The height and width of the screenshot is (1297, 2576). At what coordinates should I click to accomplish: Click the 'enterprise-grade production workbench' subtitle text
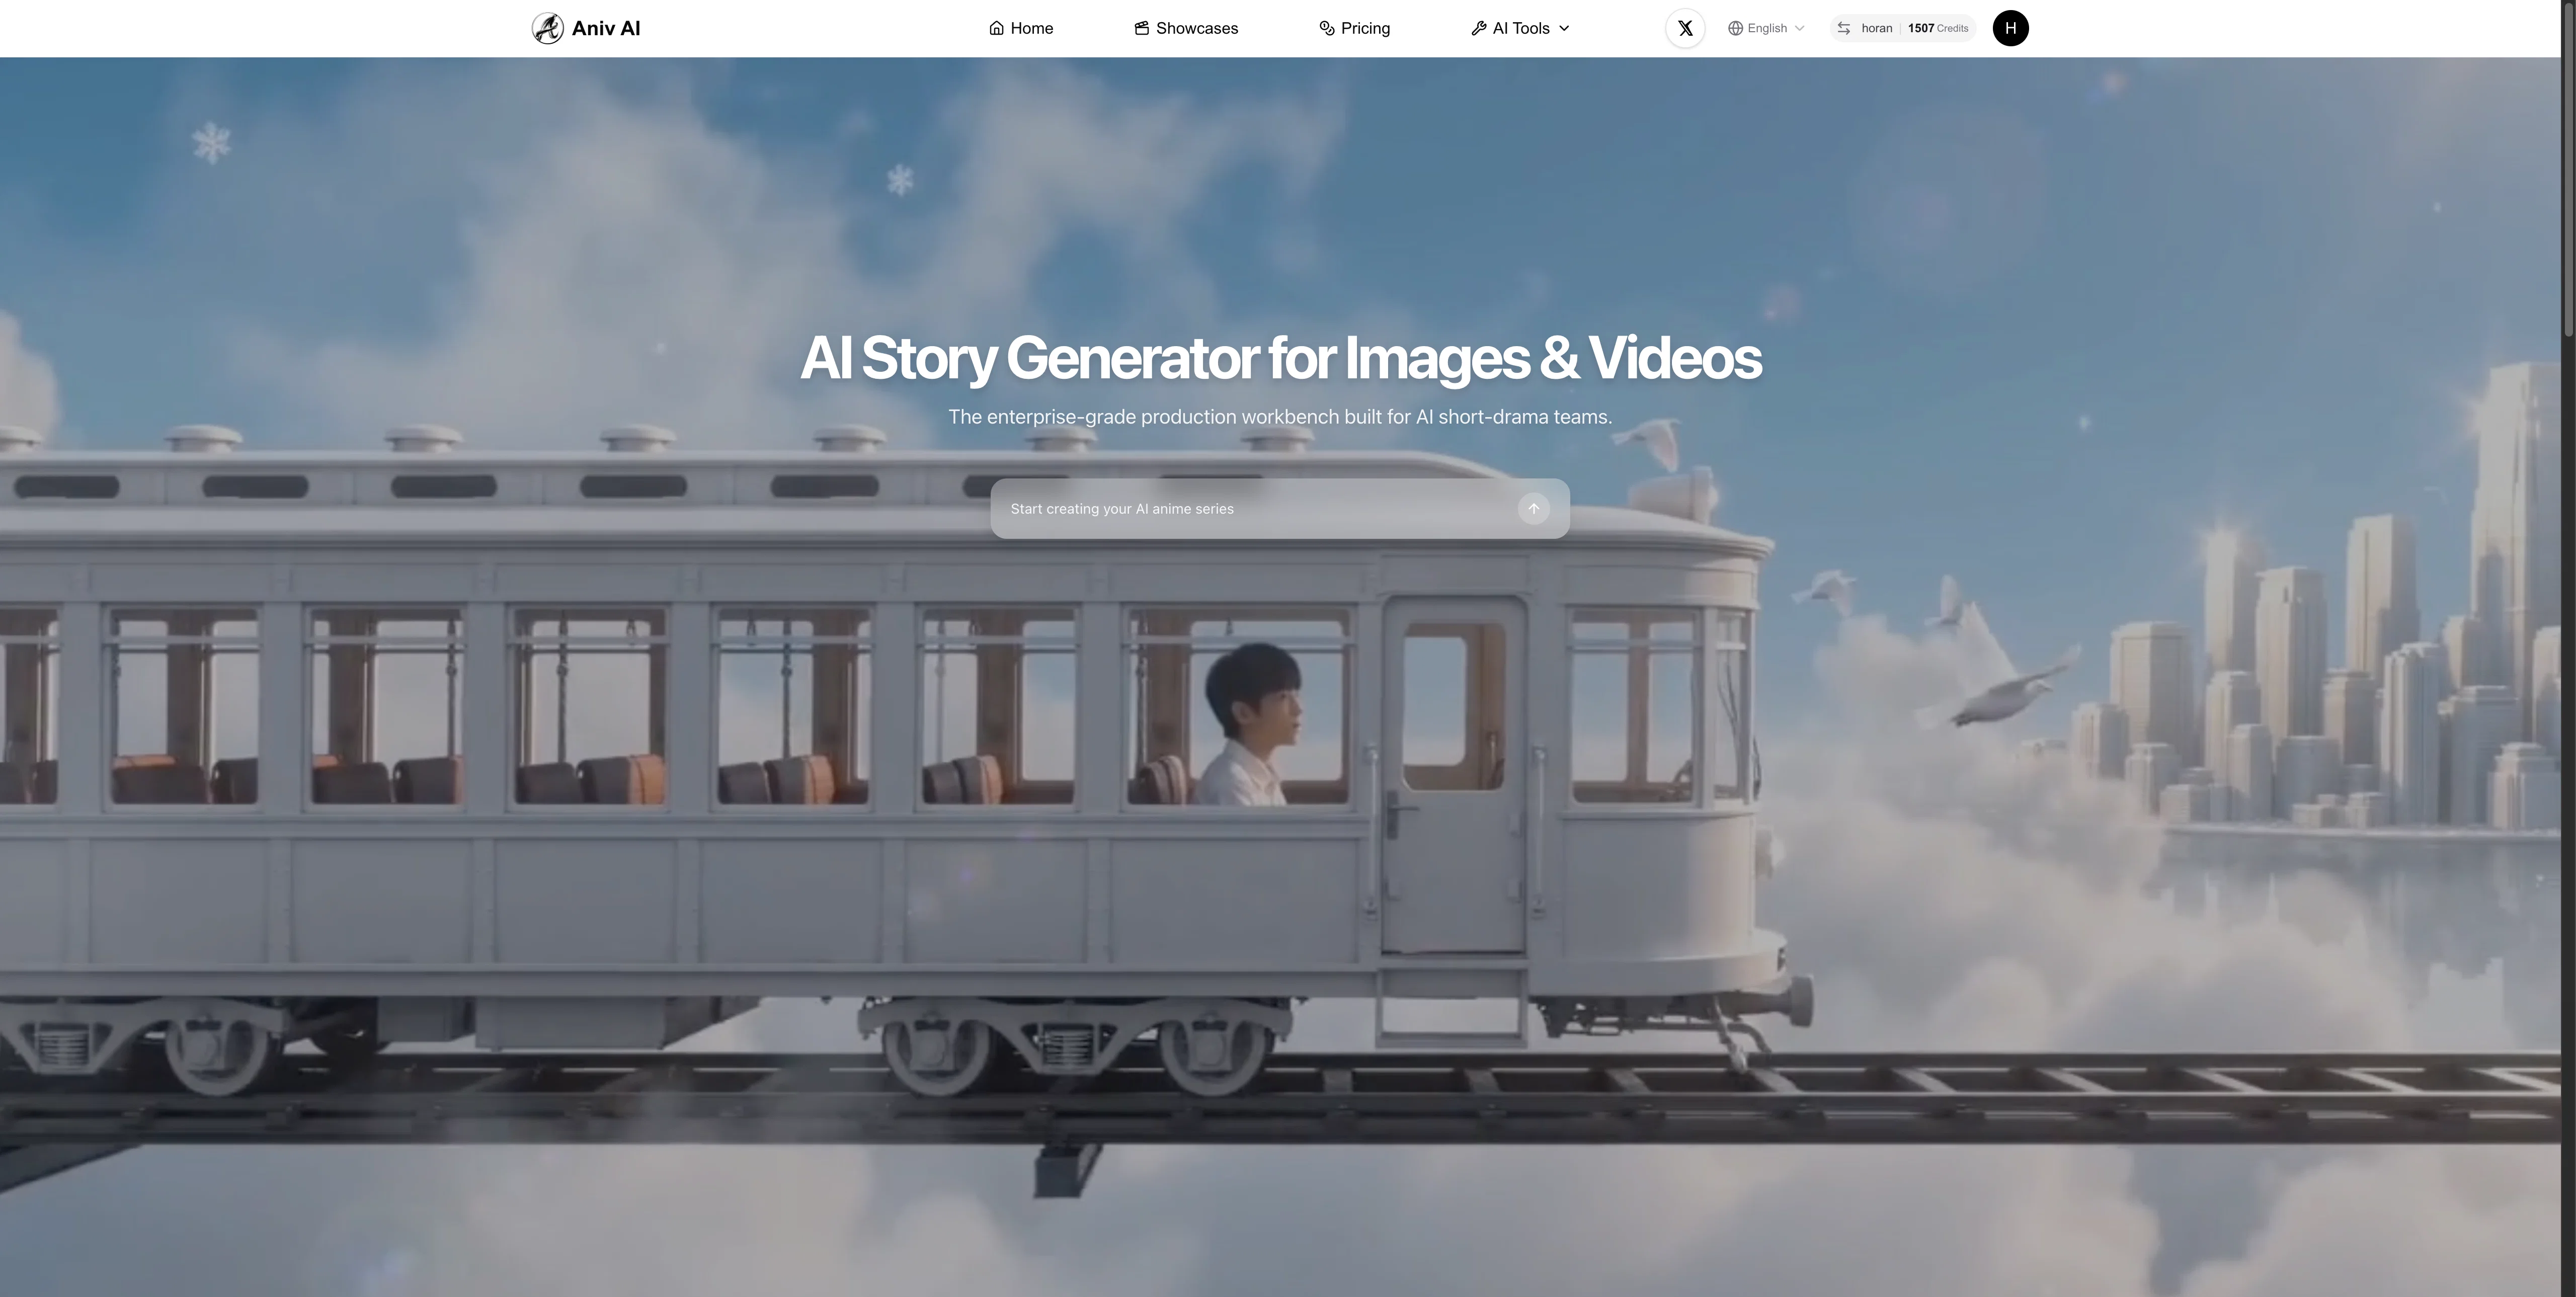click(1280, 417)
